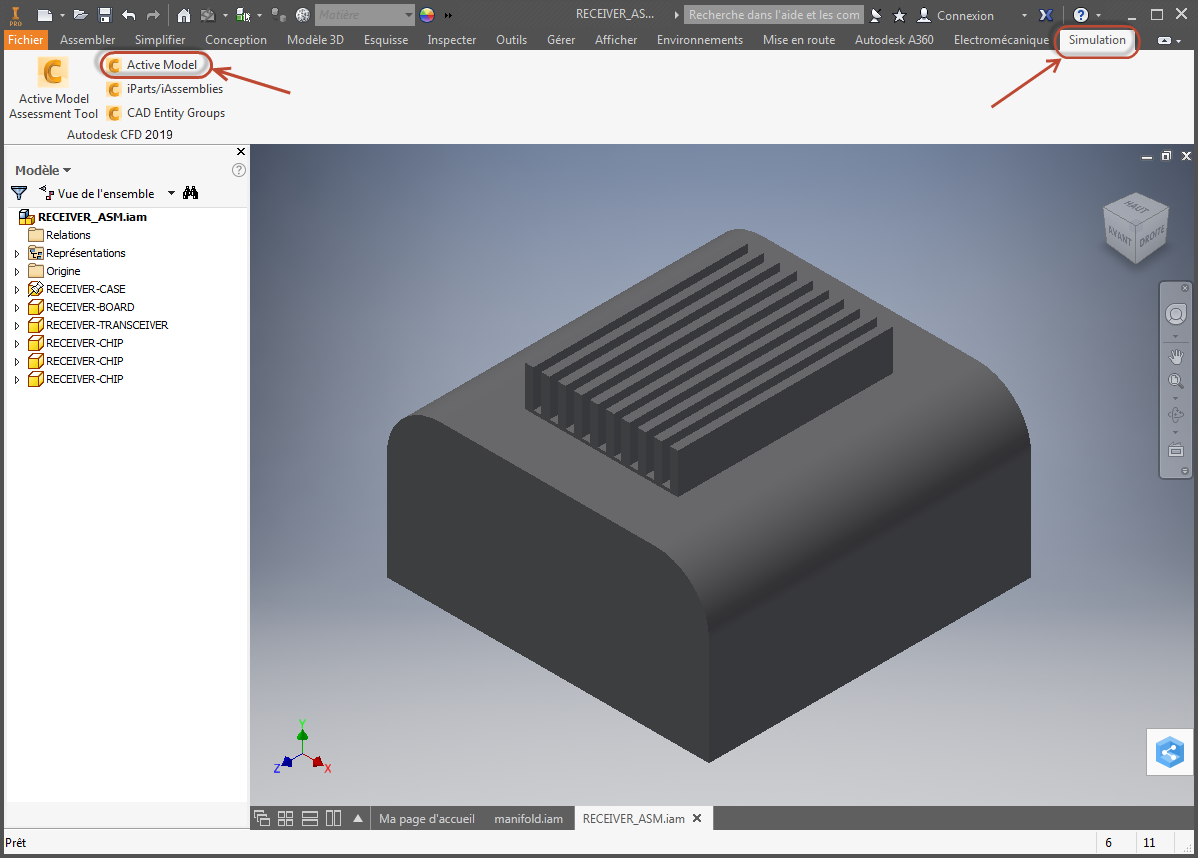The height and width of the screenshot is (858, 1198).
Task: Click the grey linked-cylinders icon in top toolbar
Action: (279, 15)
